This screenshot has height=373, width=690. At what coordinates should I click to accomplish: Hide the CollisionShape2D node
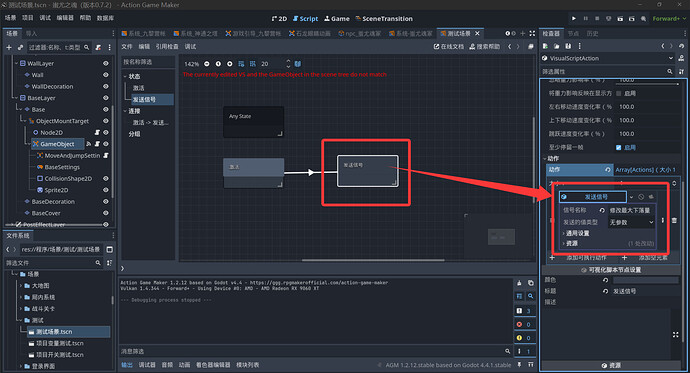click(x=106, y=179)
